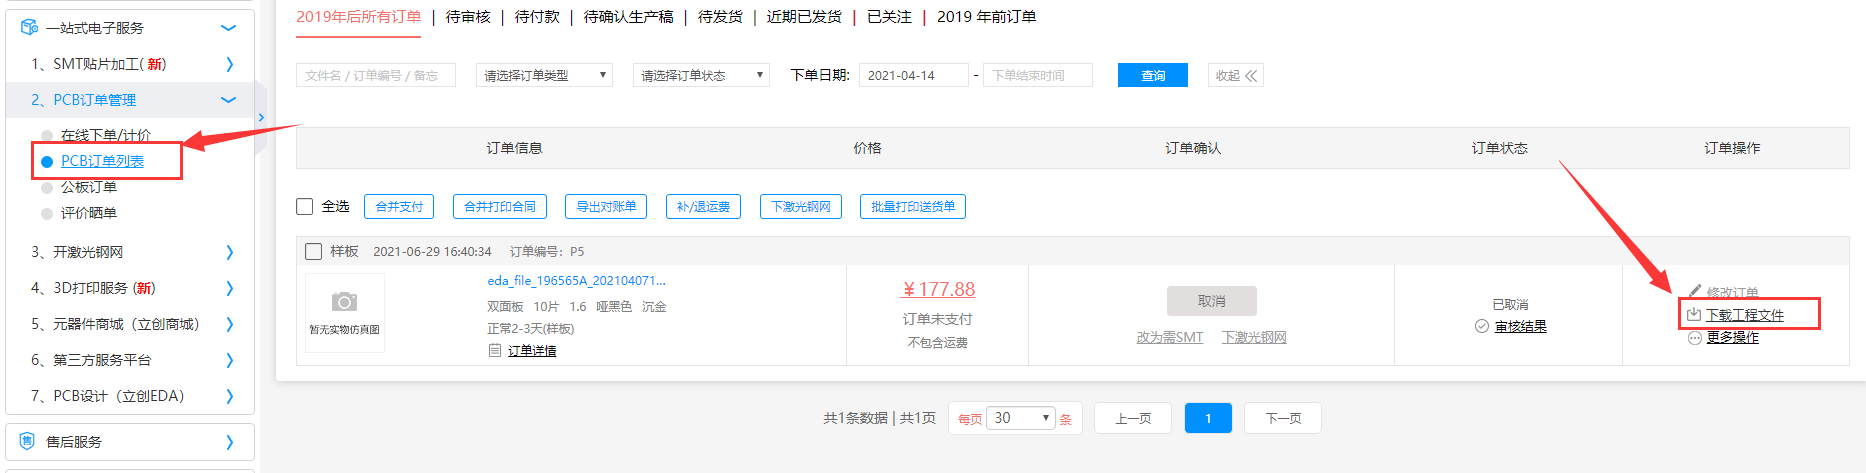Click the checkmark icon next to 审核结果

pyautogui.click(x=1482, y=326)
